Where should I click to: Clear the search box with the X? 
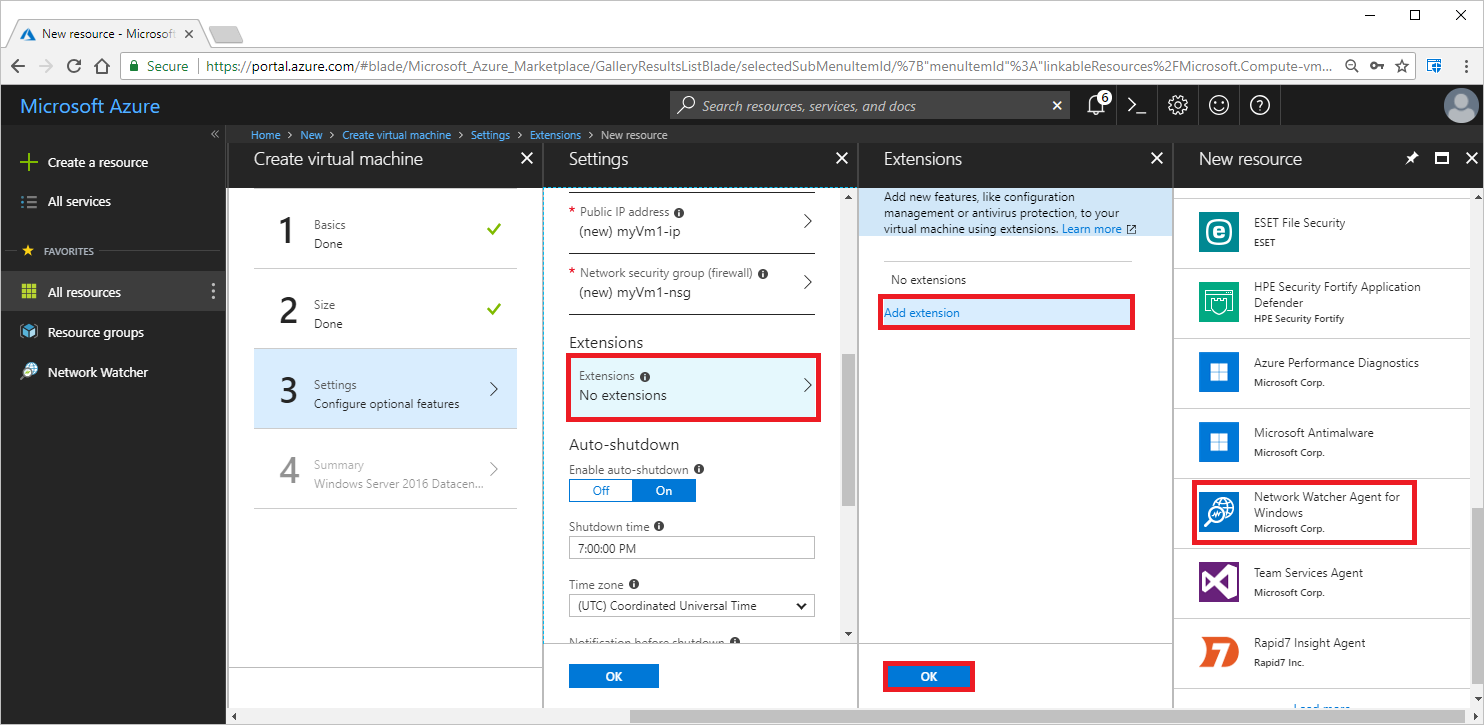pyautogui.click(x=1058, y=105)
